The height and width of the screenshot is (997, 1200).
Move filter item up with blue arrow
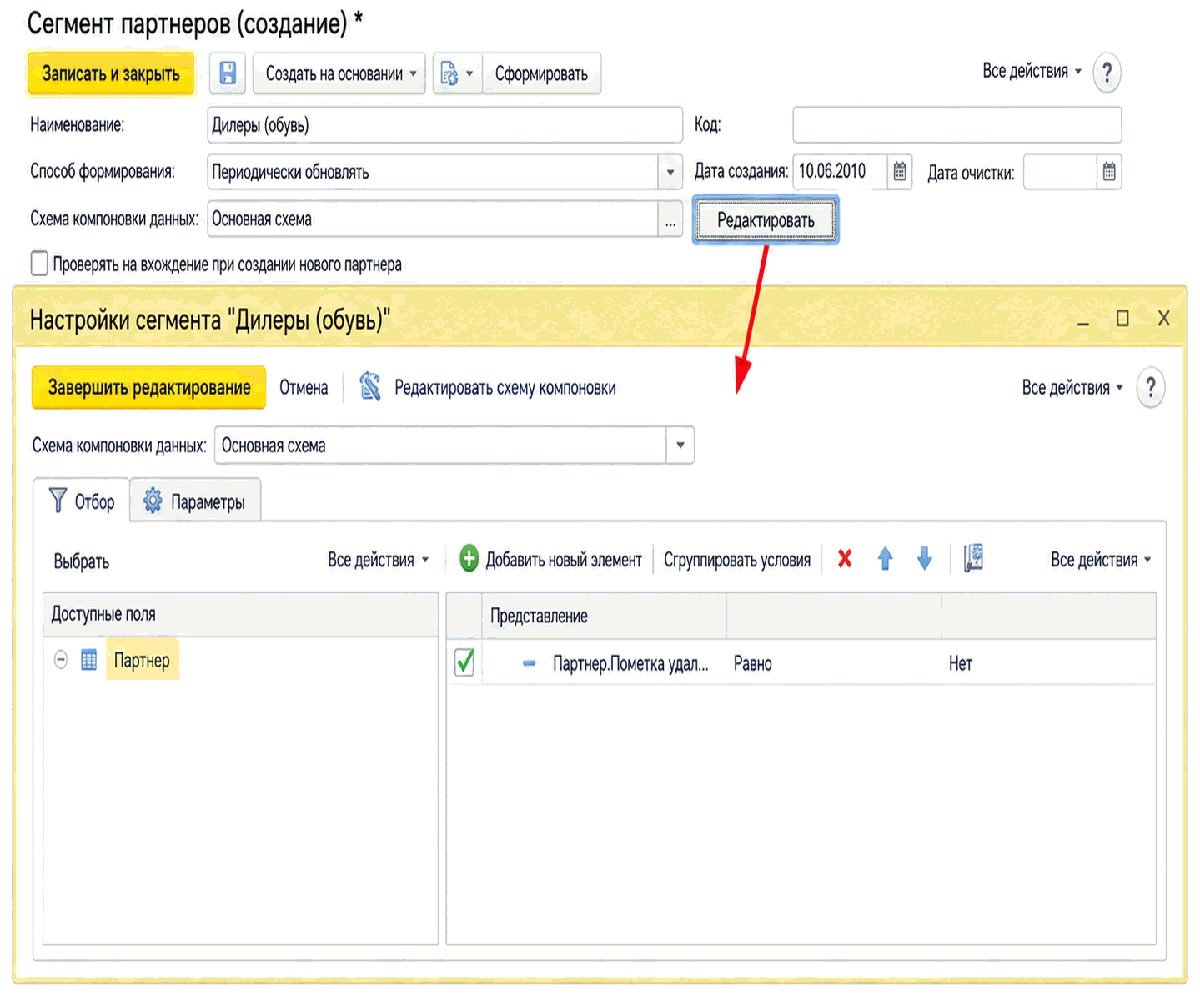click(885, 560)
